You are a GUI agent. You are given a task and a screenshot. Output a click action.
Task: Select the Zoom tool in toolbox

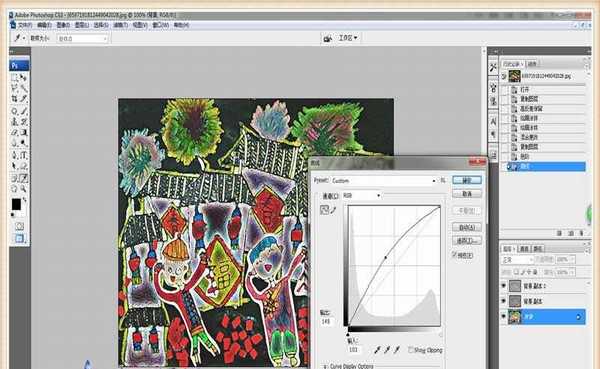(x=23, y=189)
